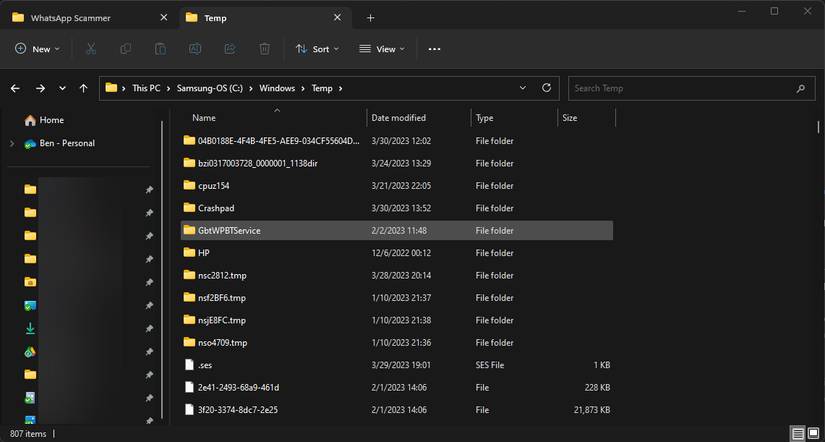This screenshot has width=825, height=442.
Task: Sort by Date modified column header
Action: point(399,118)
